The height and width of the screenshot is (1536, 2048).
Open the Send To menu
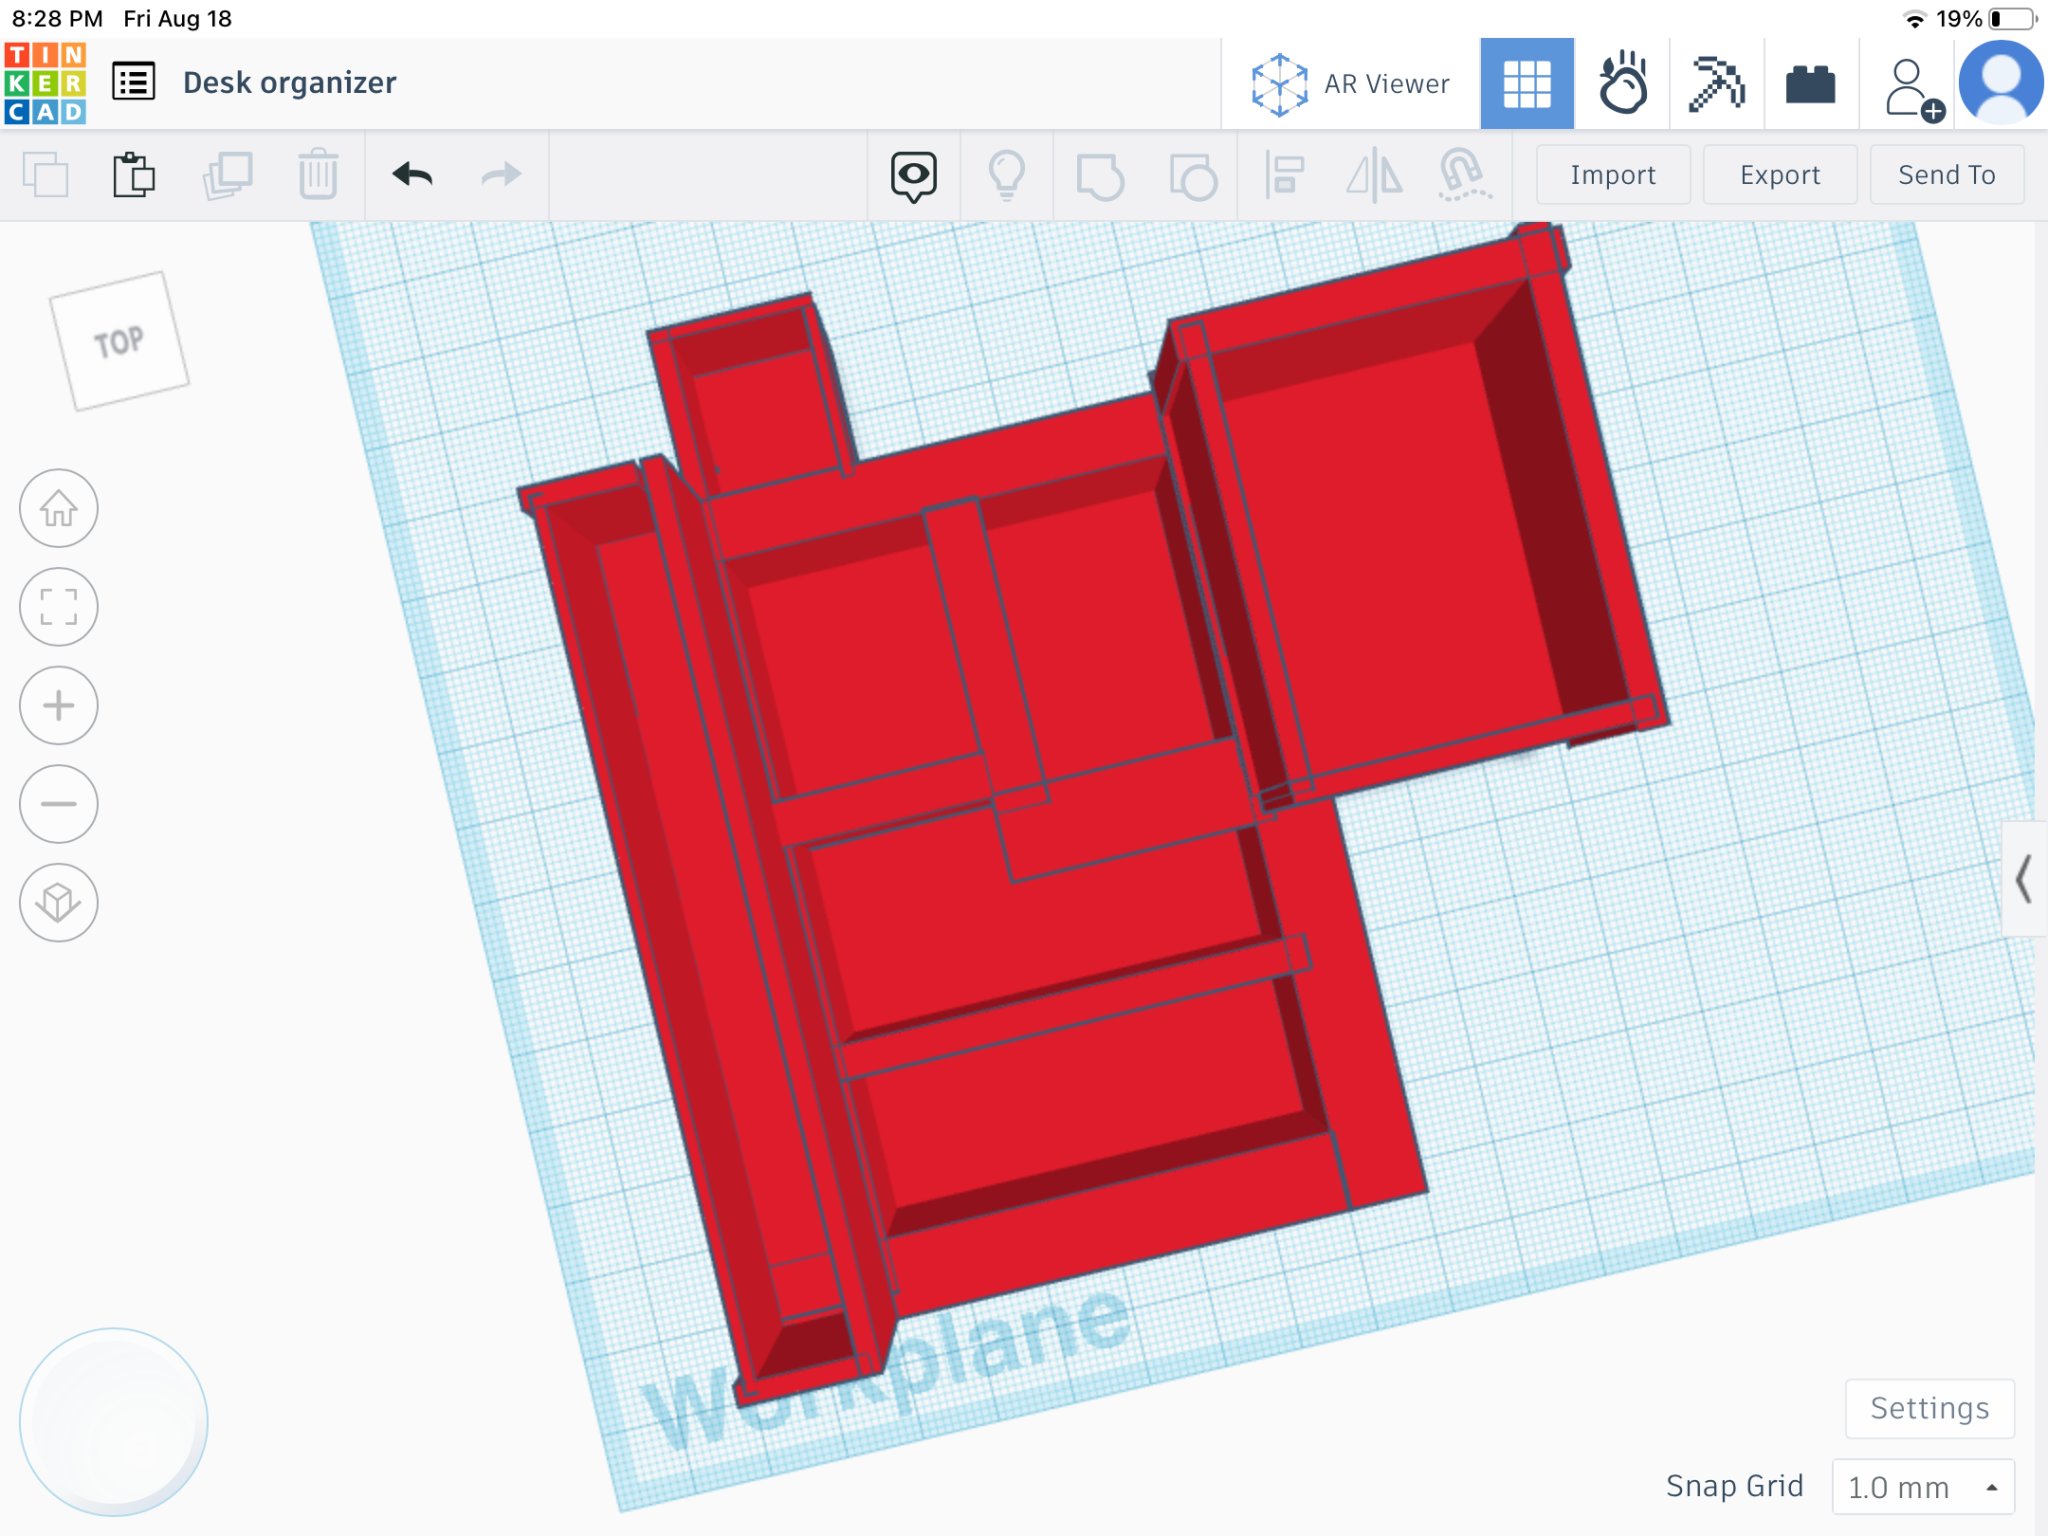(1946, 175)
